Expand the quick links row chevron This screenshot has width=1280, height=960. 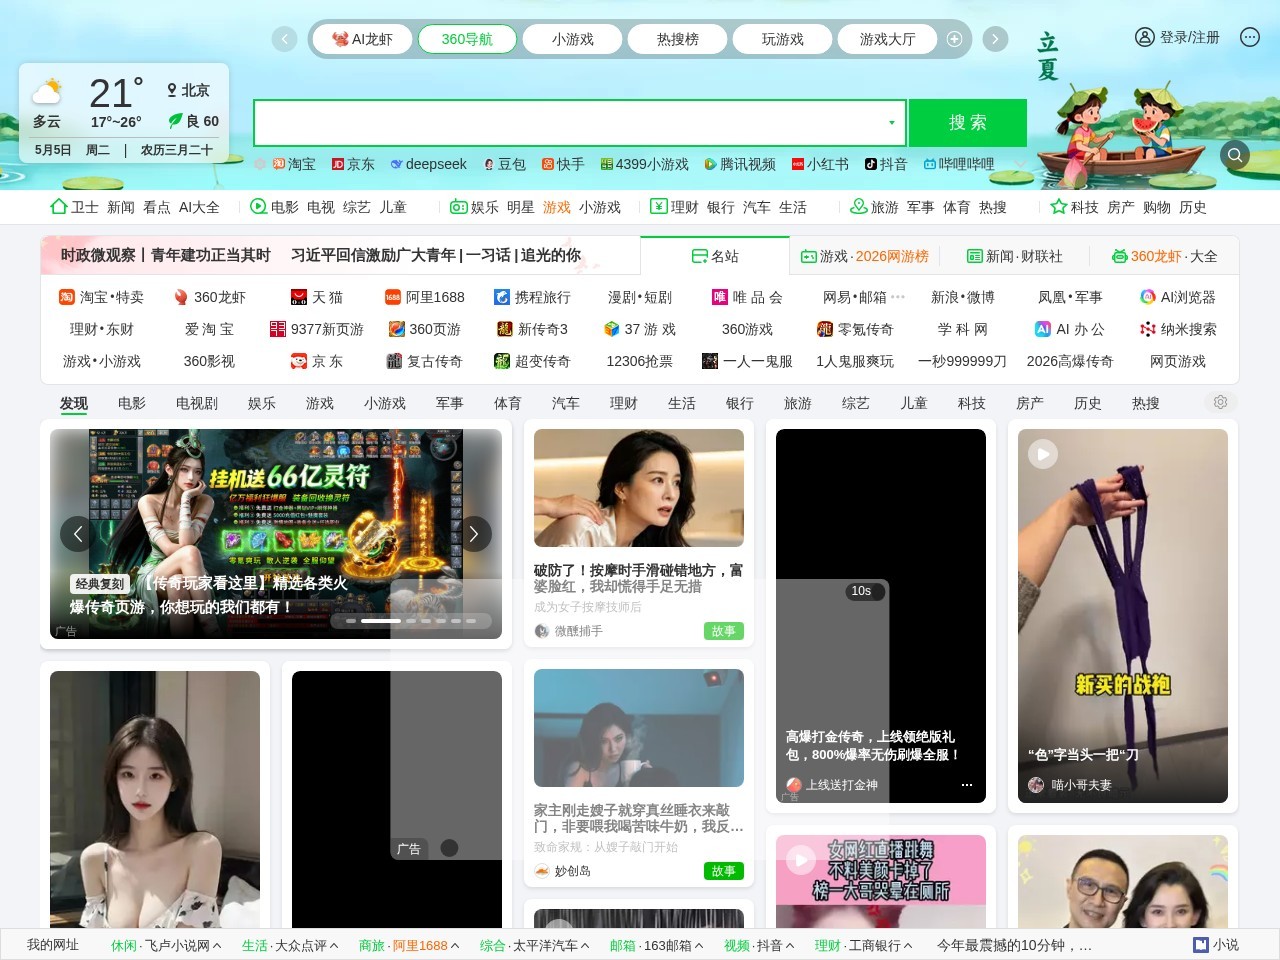coord(1020,164)
